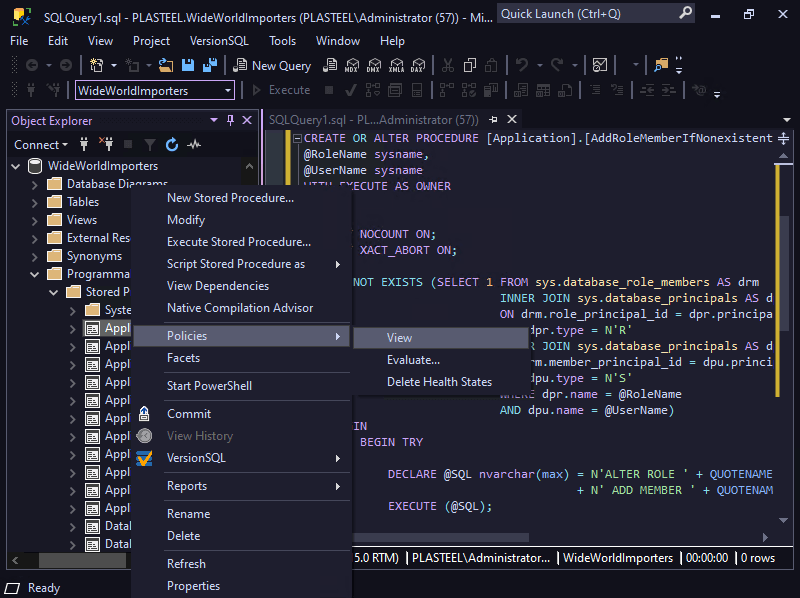Click the Cancel Executing Query stop icon

[329, 90]
